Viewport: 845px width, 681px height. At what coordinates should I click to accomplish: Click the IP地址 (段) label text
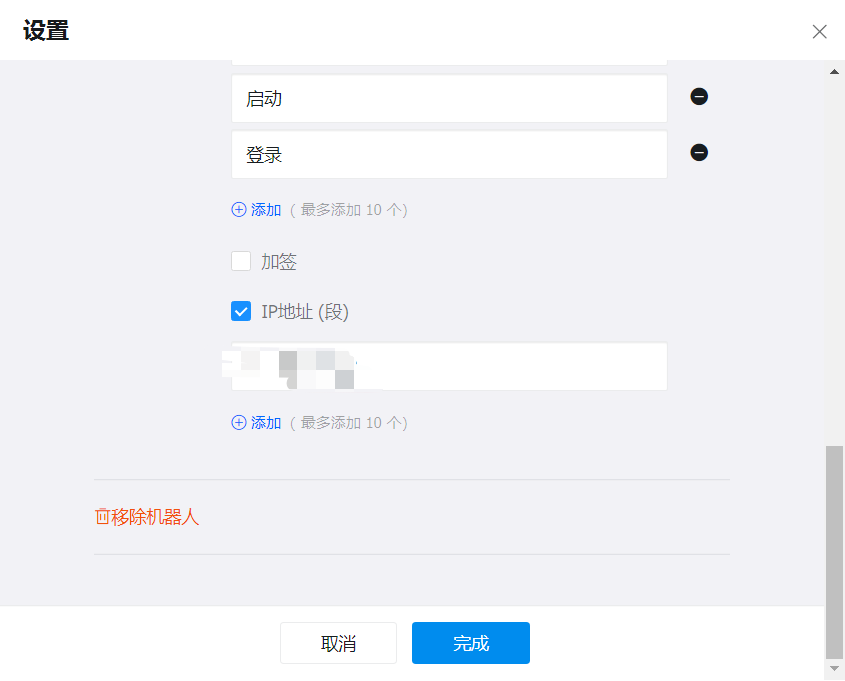tap(305, 312)
